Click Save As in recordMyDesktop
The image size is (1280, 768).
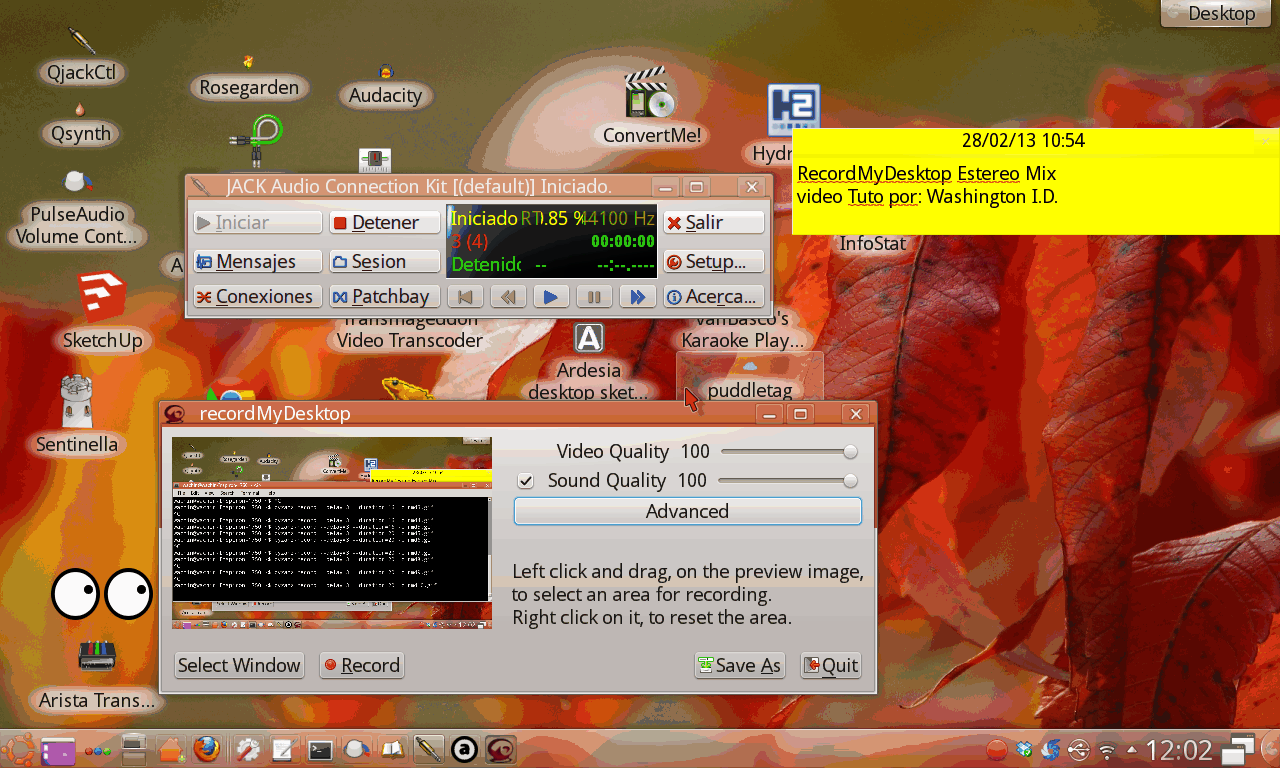coord(740,665)
